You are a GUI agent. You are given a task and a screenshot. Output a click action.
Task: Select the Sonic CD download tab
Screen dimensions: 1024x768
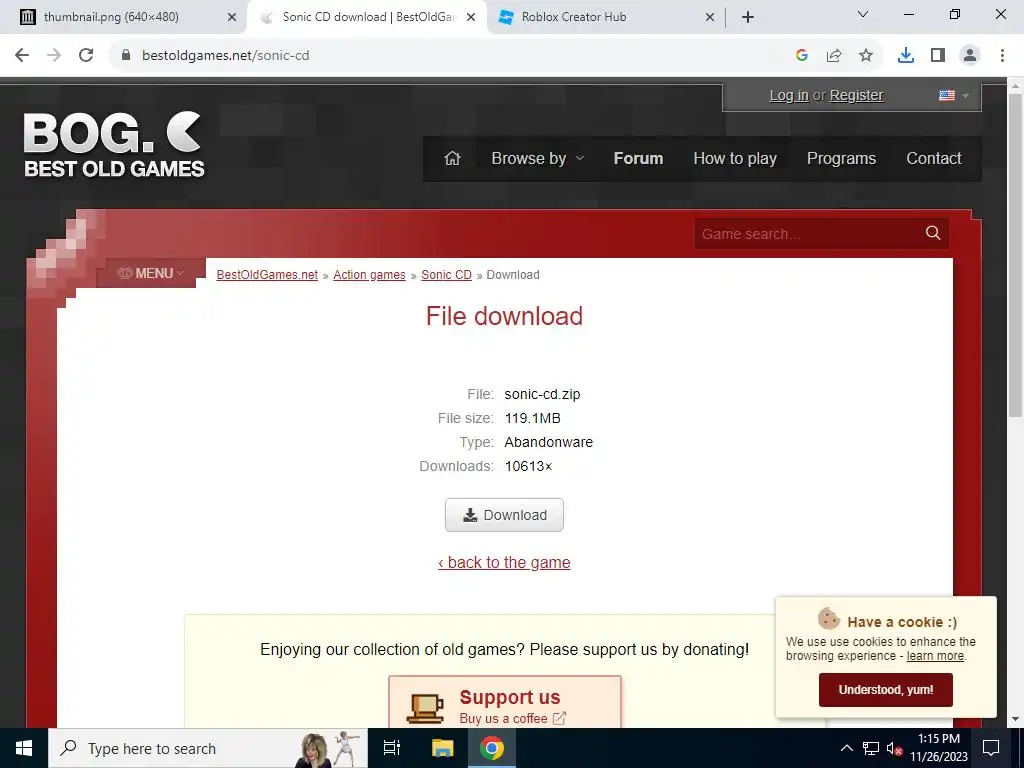click(x=366, y=18)
